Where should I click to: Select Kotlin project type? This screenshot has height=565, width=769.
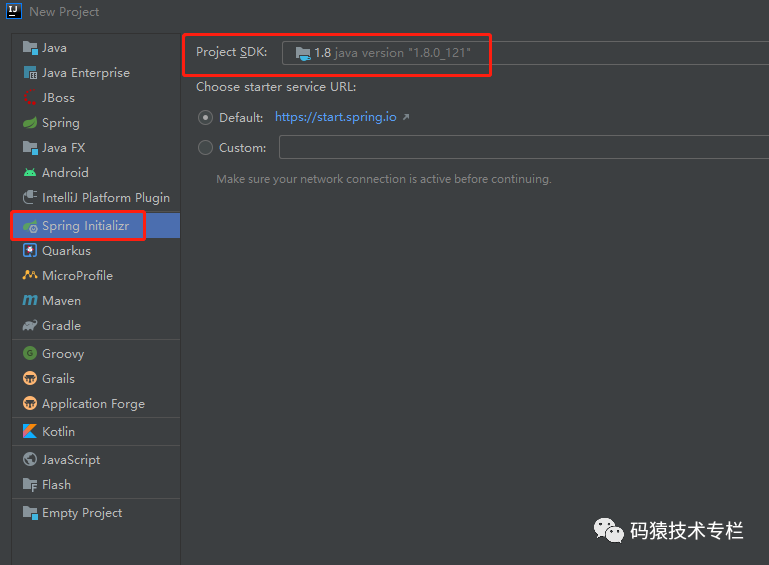tap(96, 432)
